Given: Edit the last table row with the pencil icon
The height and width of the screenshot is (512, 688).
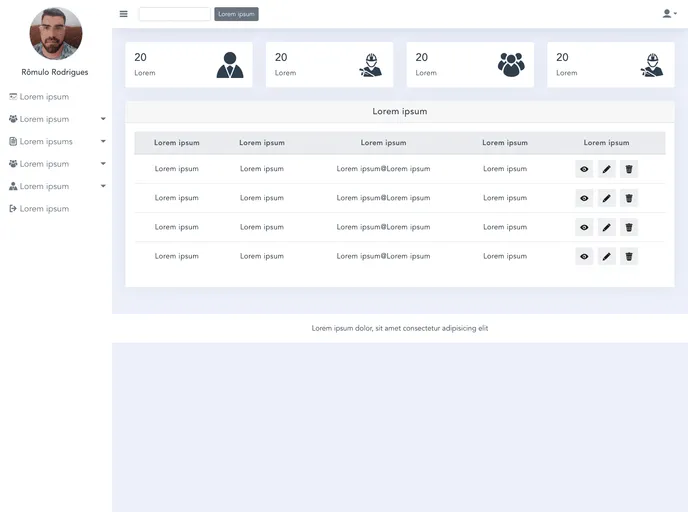Looking at the screenshot, I should [x=606, y=257].
